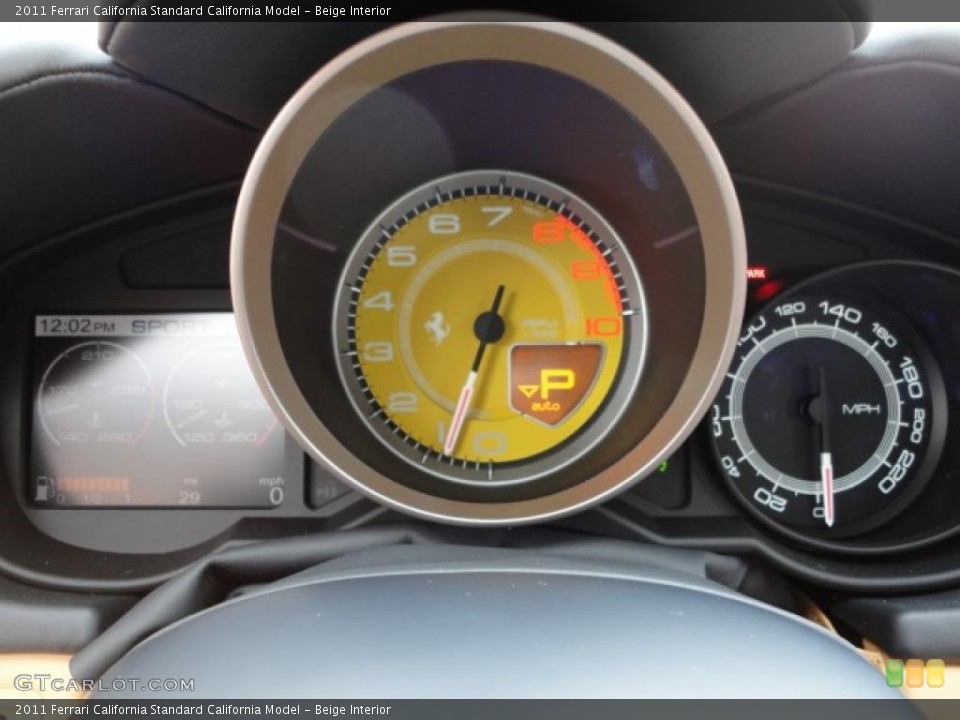Click the number 2 on the tachometer
This screenshot has height=720, width=960.
(x=403, y=403)
